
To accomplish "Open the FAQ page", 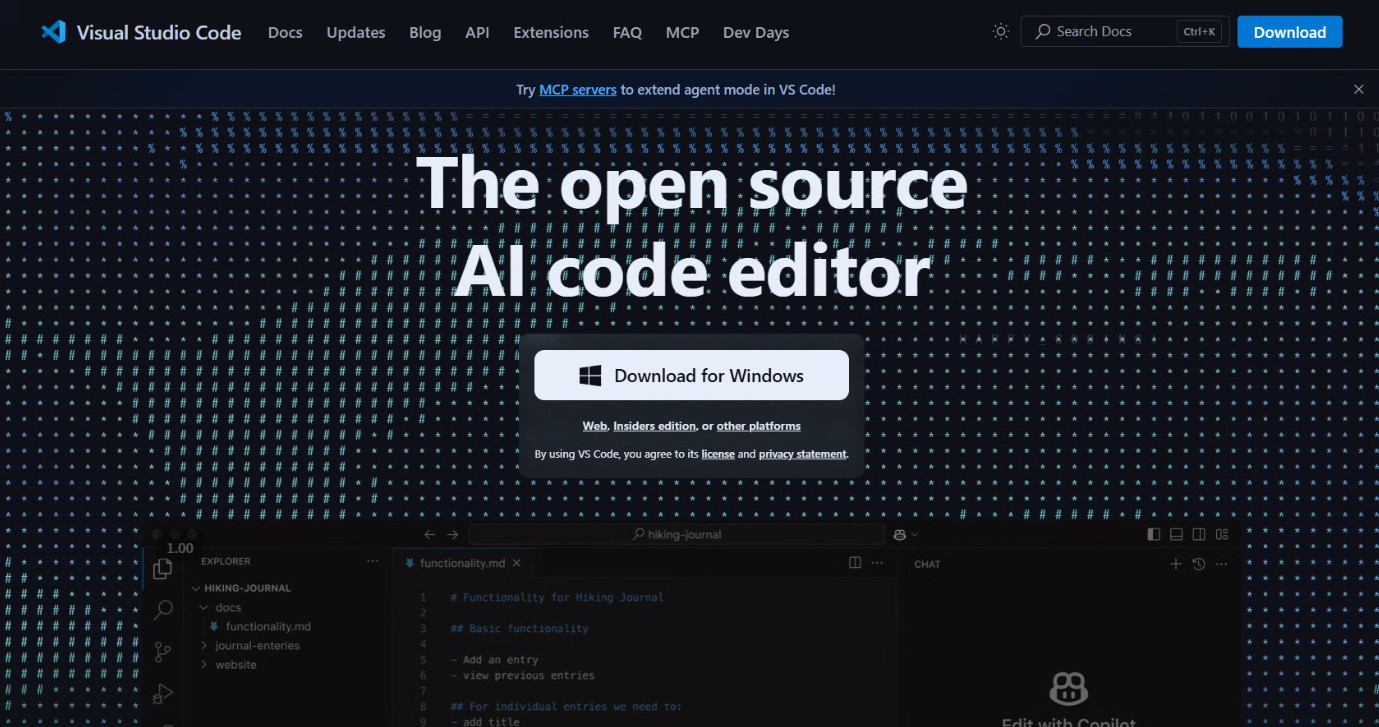I will click(x=627, y=32).
